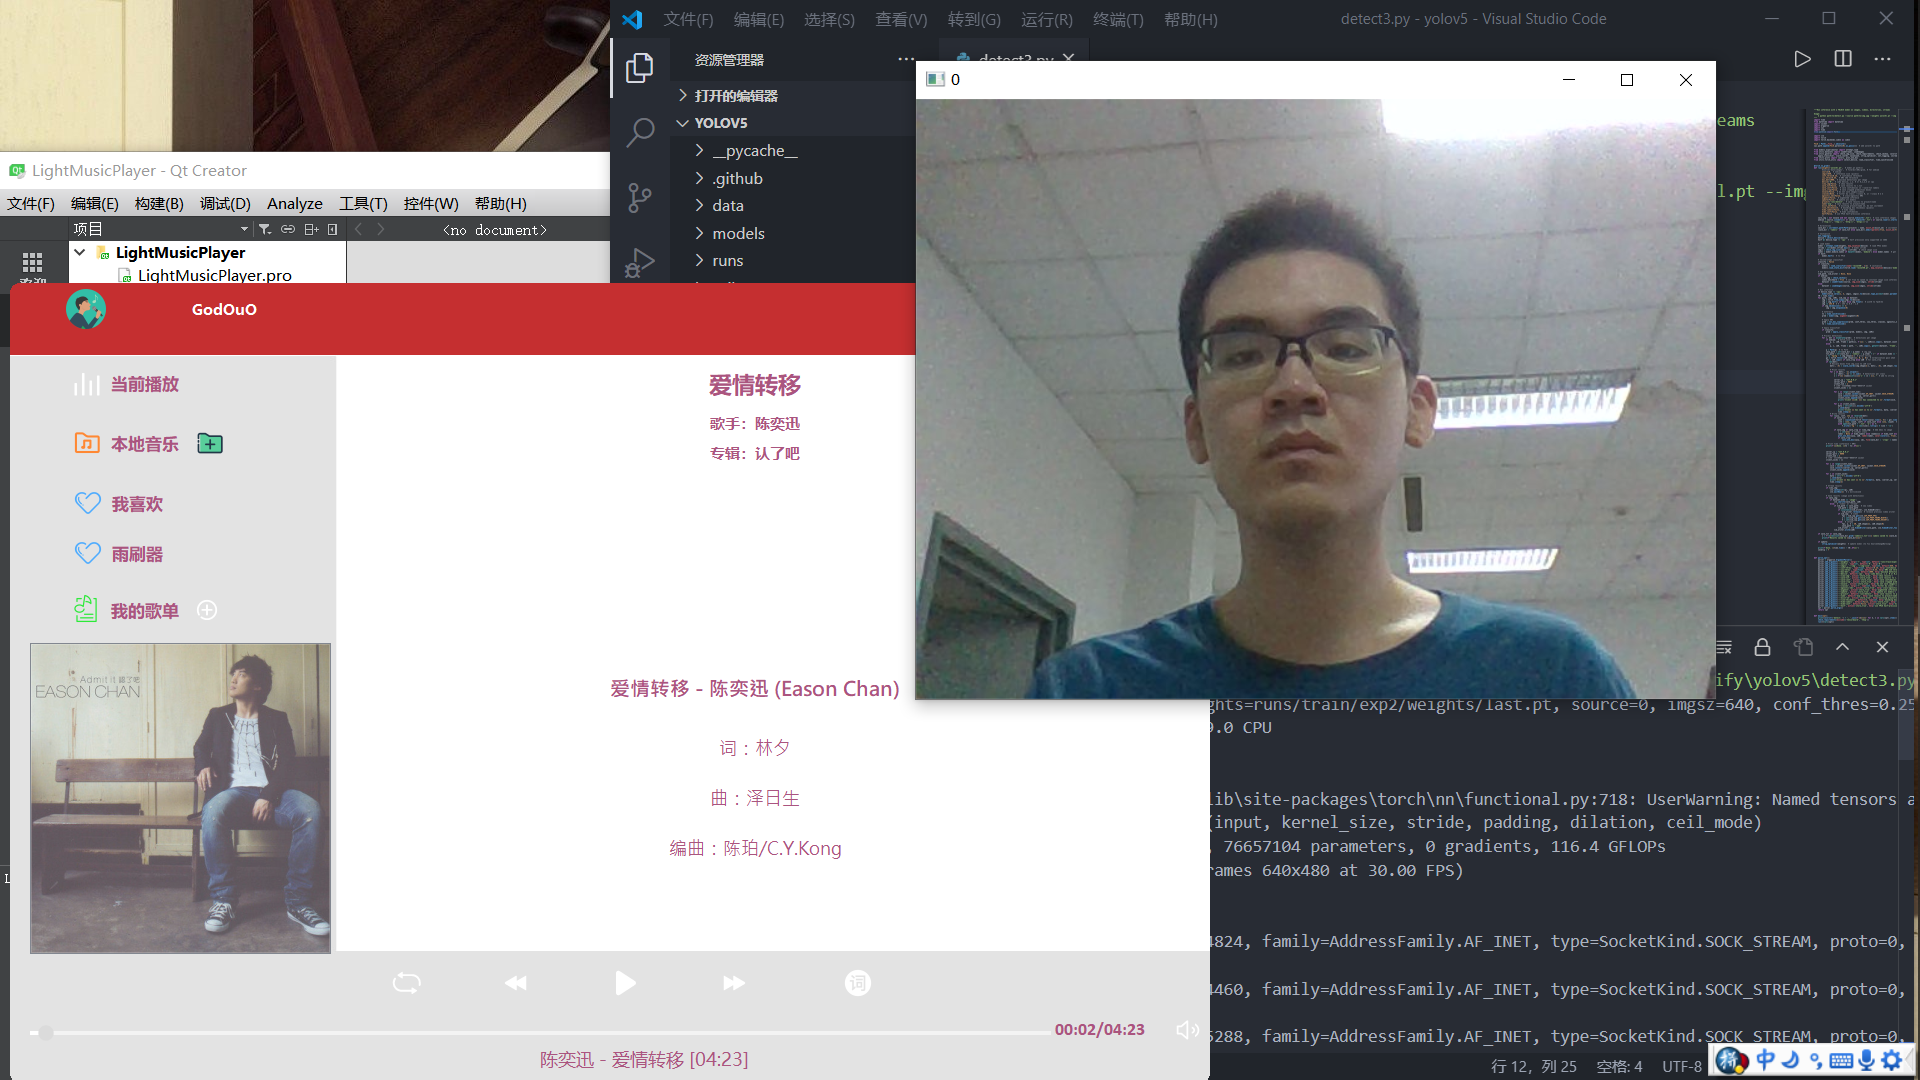Open 我的歌单 playlists section
The height and width of the screenshot is (1080, 1920).
[144, 610]
